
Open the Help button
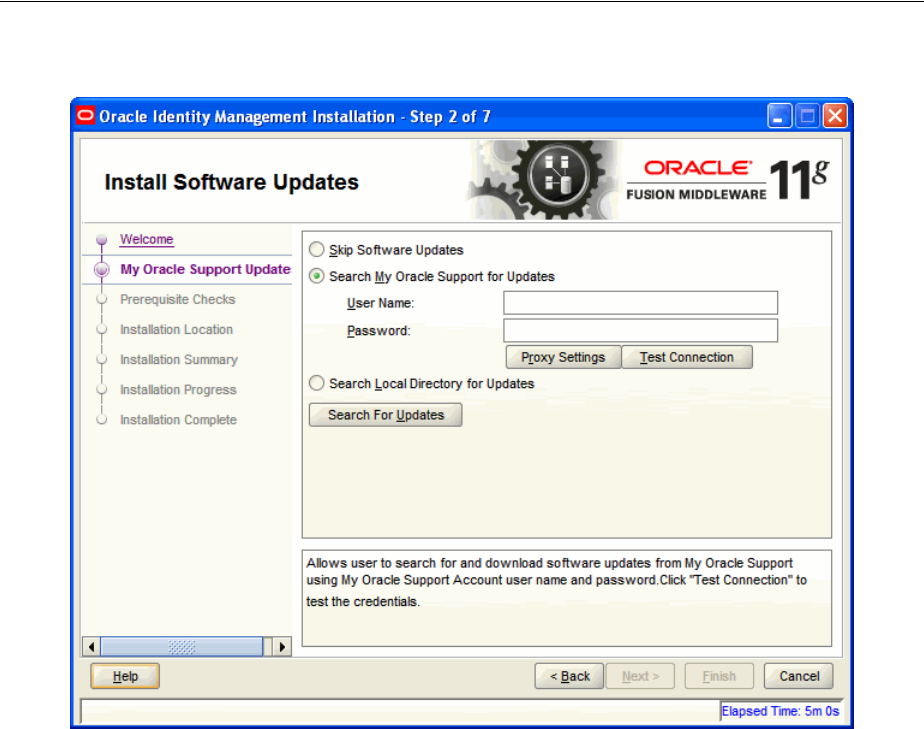click(x=125, y=676)
